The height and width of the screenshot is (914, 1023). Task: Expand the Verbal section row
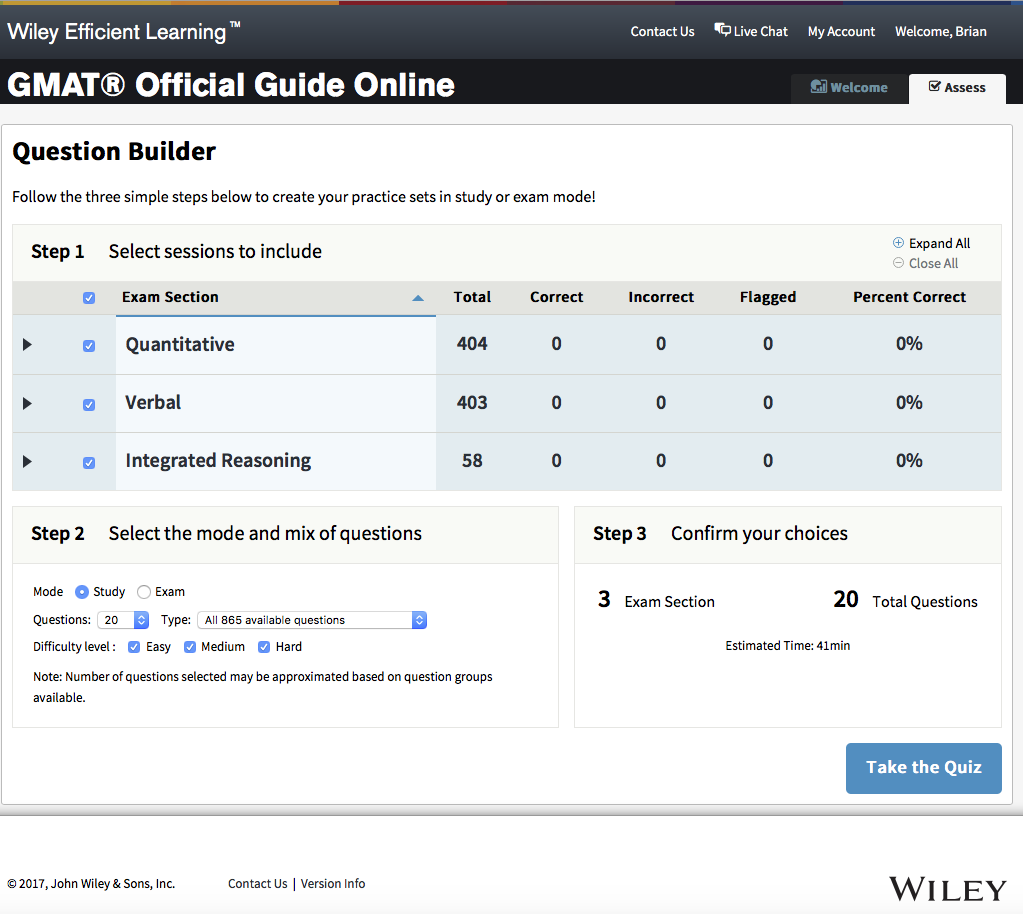(x=27, y=403)
